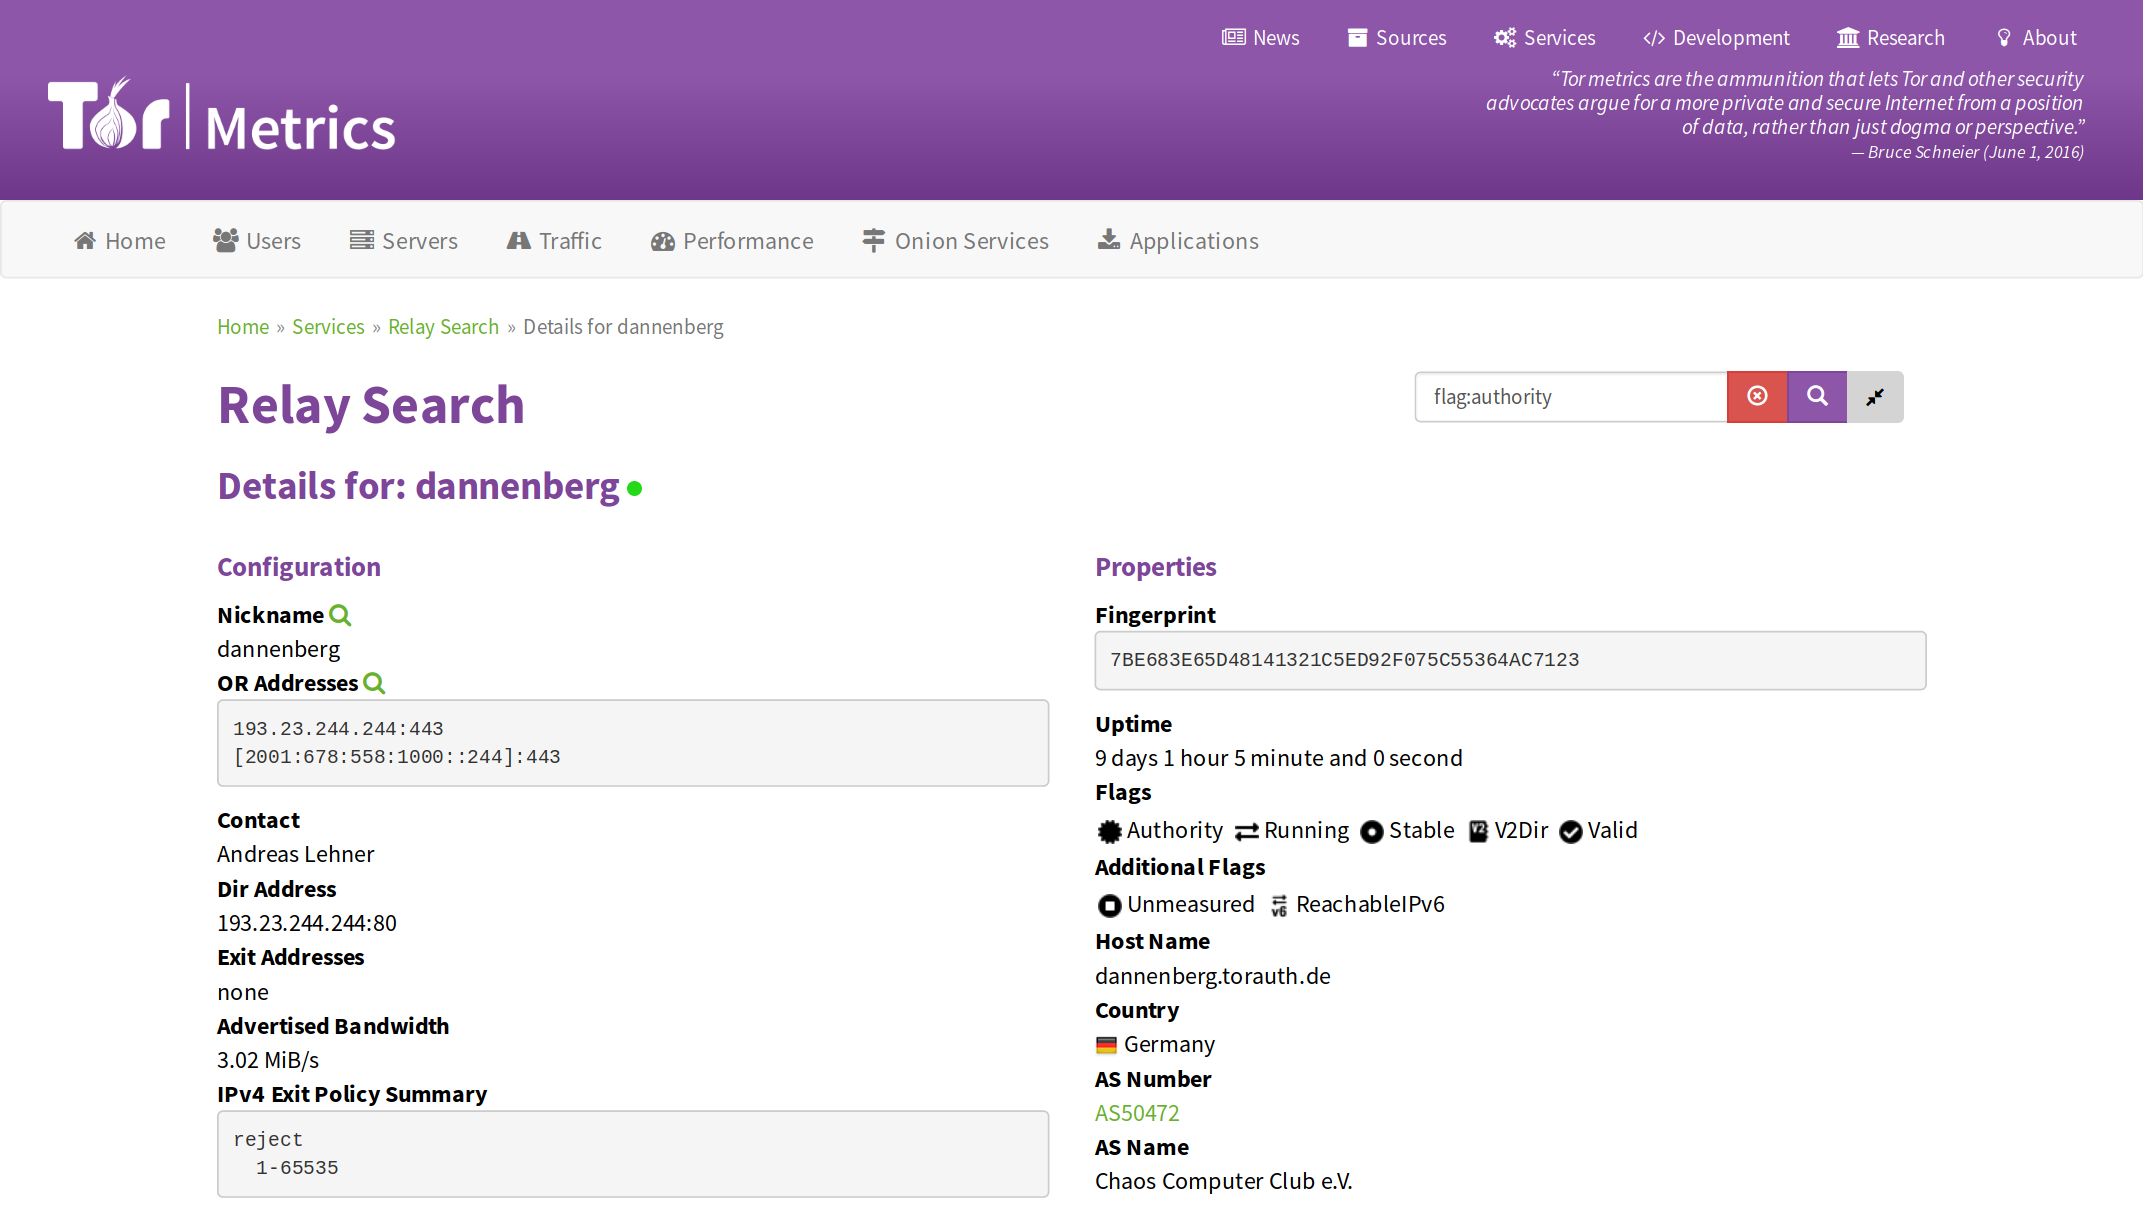The height and width of the screenshot is (1206, 2143).
Task: Click the Tor Metrics logo
Action: (x=221, y=115)
